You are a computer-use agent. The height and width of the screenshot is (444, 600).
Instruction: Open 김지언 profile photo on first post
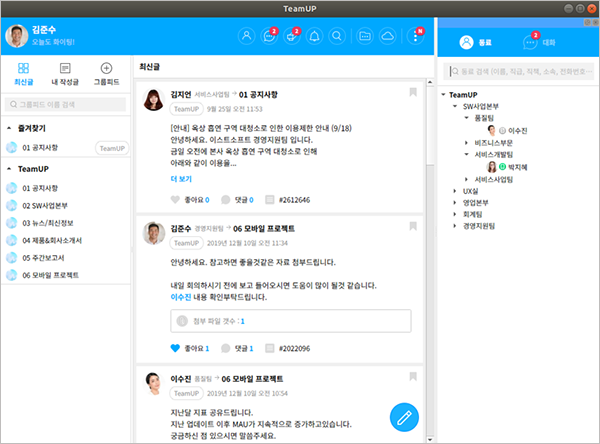(x=153, y=100)
